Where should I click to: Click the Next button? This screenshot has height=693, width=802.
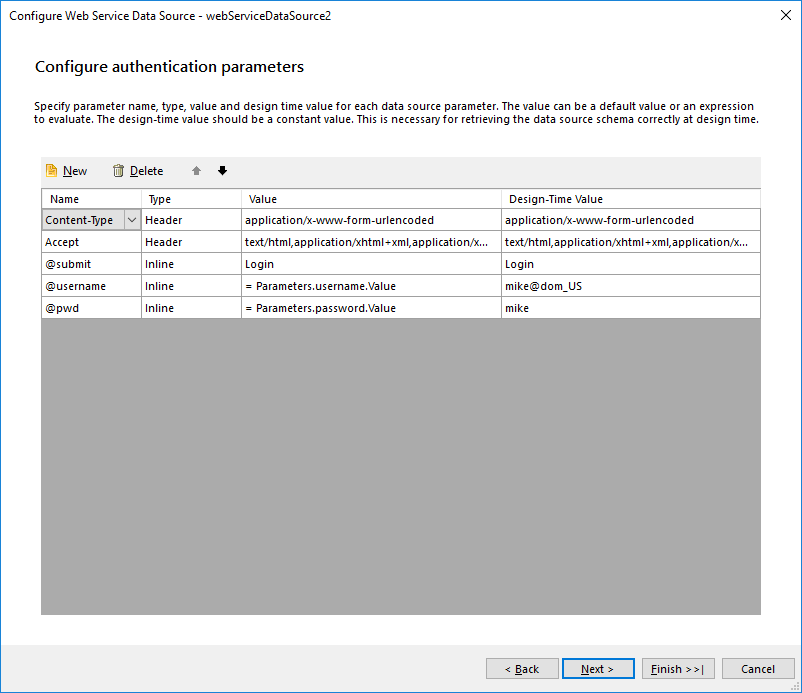(x=597, y=668)
